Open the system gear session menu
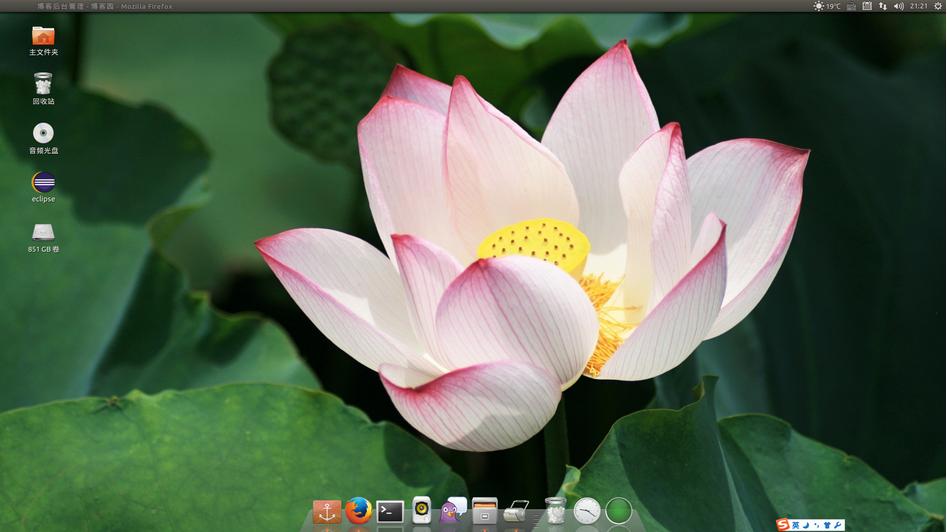Image resolution: width=947 pixels, height=532 pixels. [937, 6]
